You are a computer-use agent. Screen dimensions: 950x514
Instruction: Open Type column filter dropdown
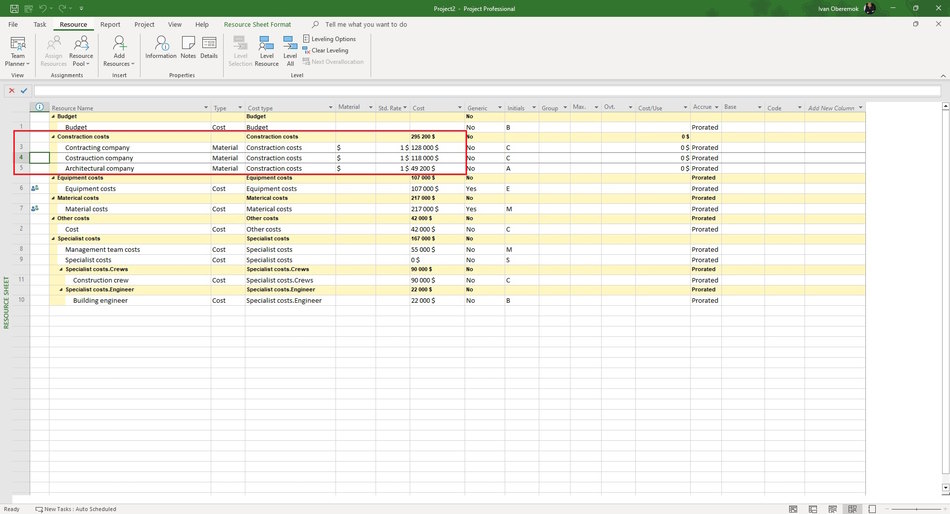pyautogui.click(x=240, y=107)
